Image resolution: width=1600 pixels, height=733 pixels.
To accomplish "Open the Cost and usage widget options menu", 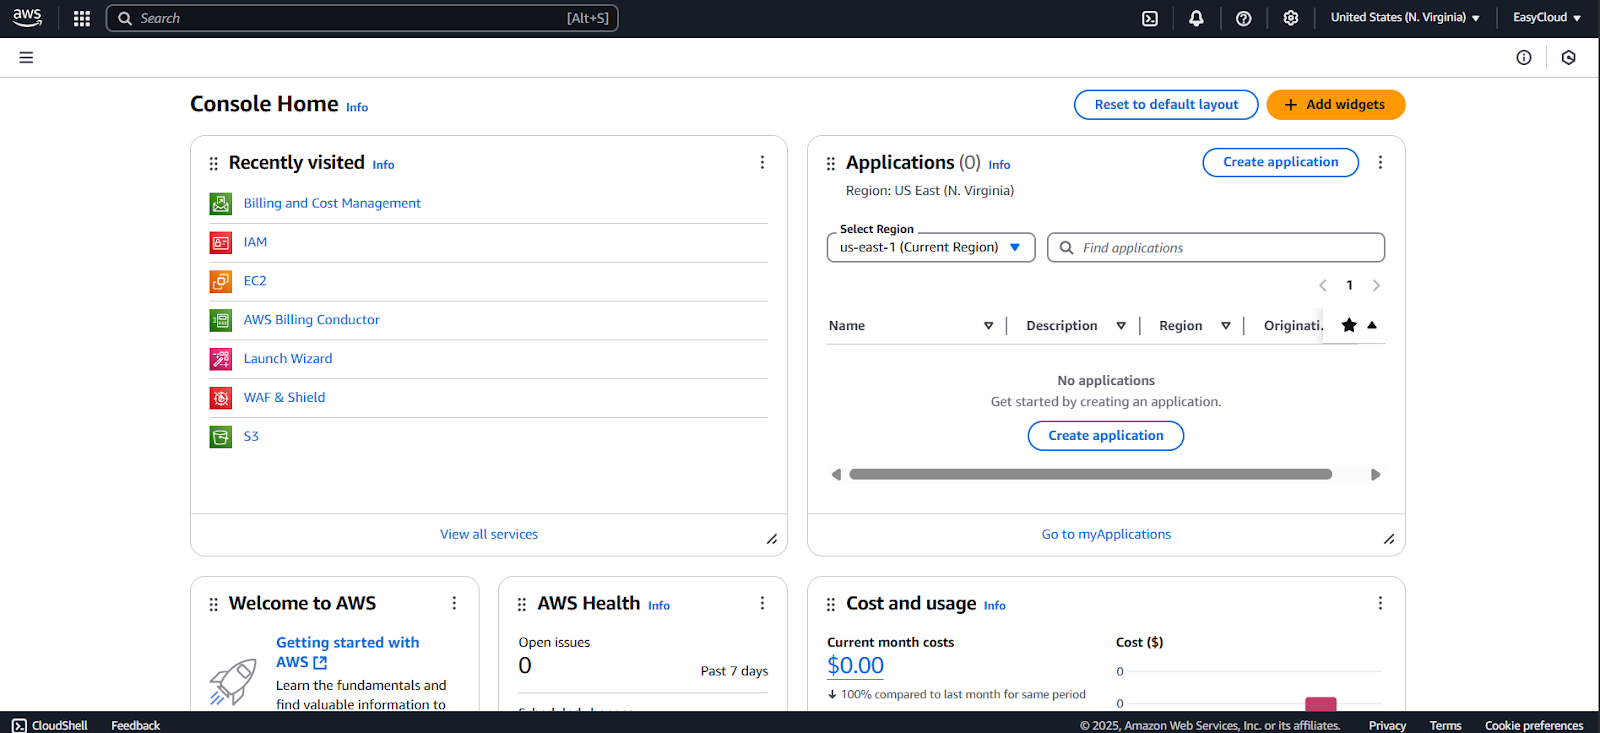I will [x=1380, y=603].
